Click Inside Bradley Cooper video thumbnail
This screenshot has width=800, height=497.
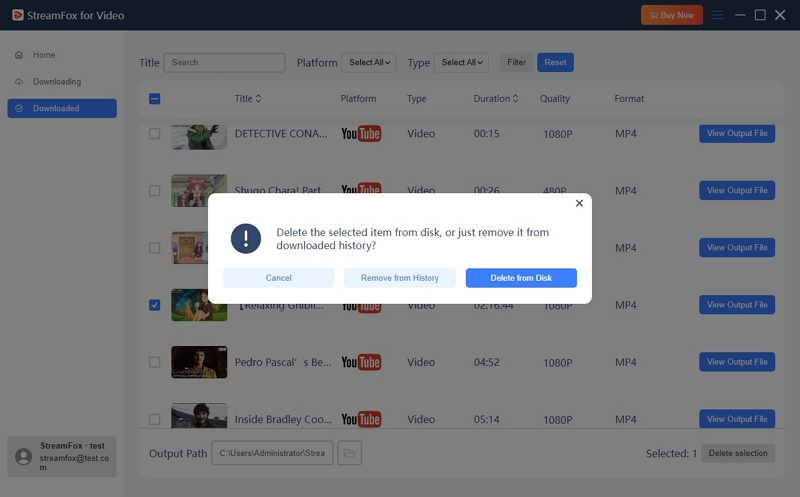199,415
